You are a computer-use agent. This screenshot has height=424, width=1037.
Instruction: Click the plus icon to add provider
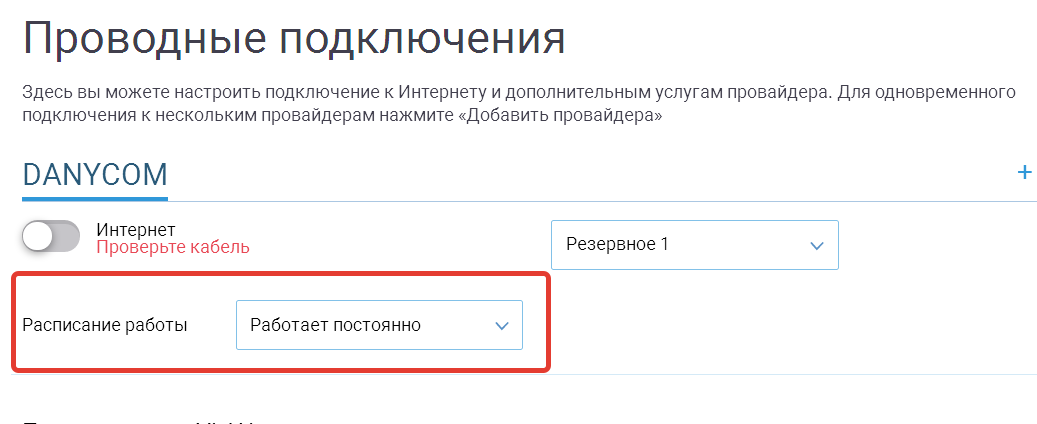[1024, 173]
